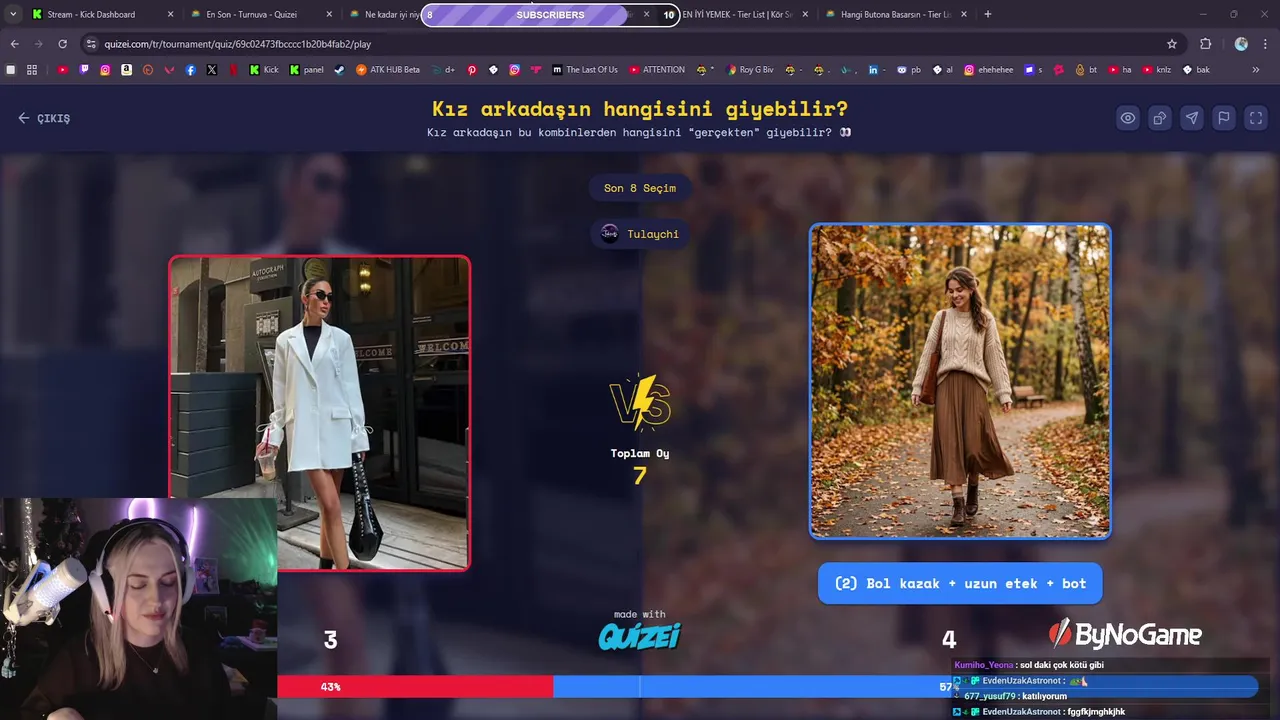Open site information icon in address bar
This screenshot has height=720, width=1280.
click(92, 44)
